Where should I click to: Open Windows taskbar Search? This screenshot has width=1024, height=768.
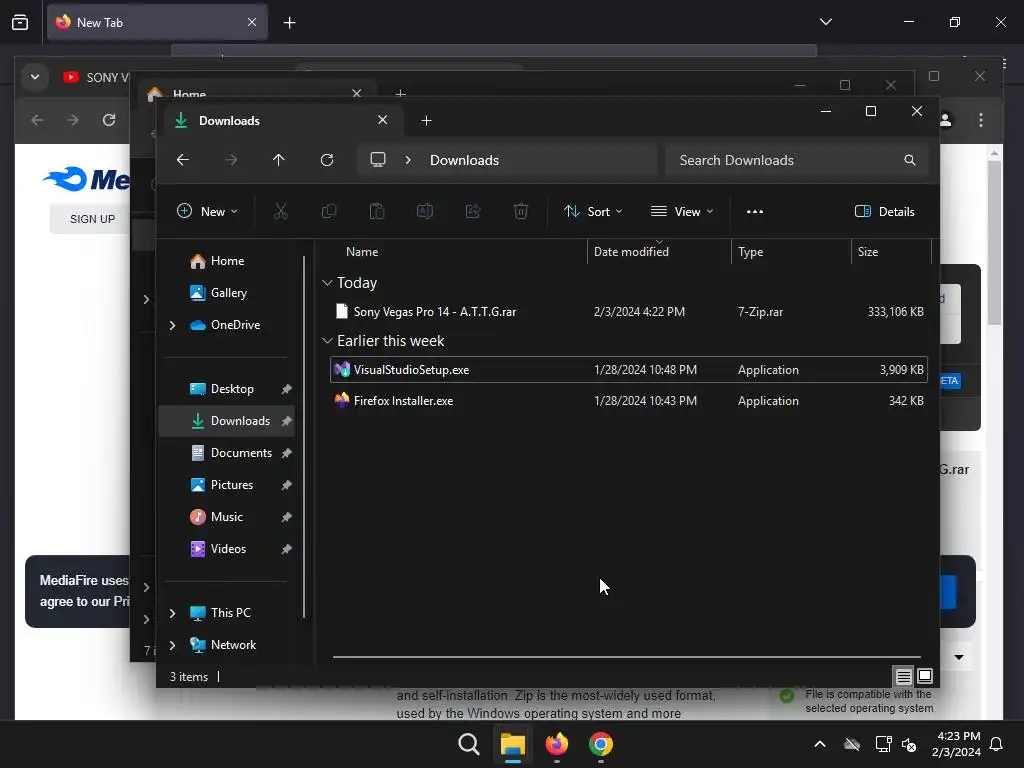(468, 744)
